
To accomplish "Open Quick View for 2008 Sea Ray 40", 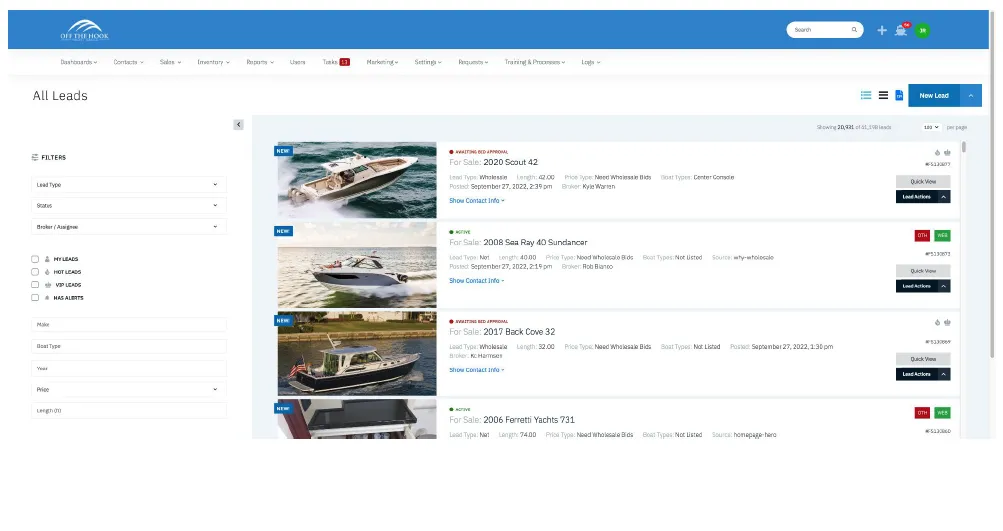I will pos(923,271).
